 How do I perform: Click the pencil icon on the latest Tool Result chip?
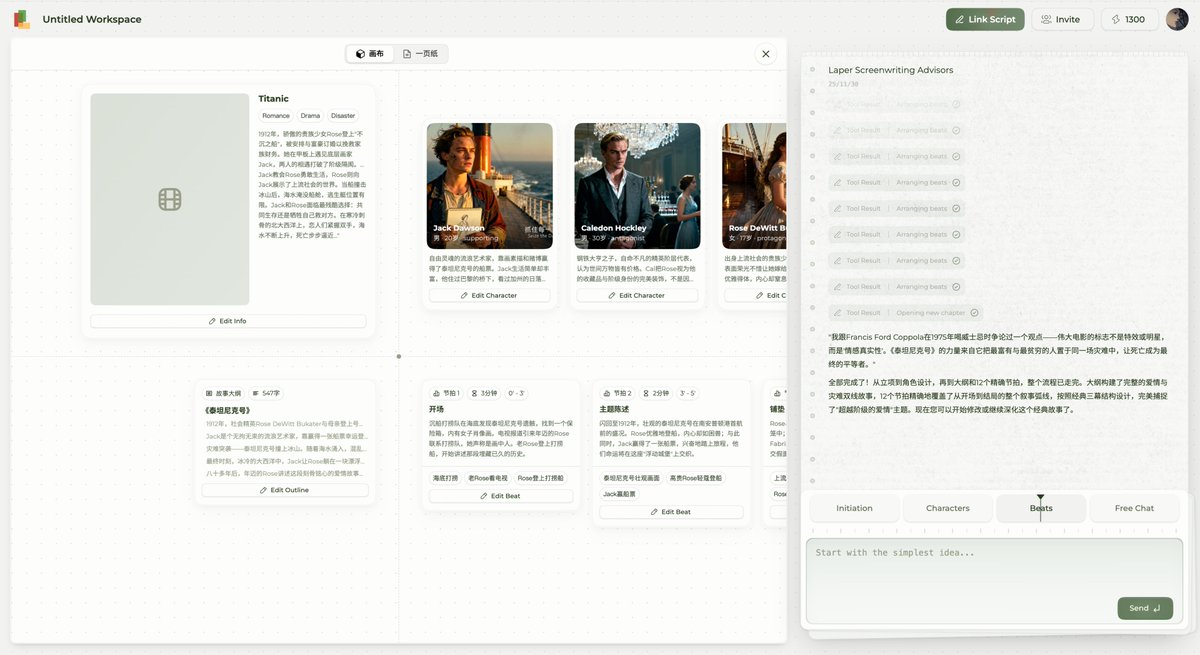coord(838,312)
